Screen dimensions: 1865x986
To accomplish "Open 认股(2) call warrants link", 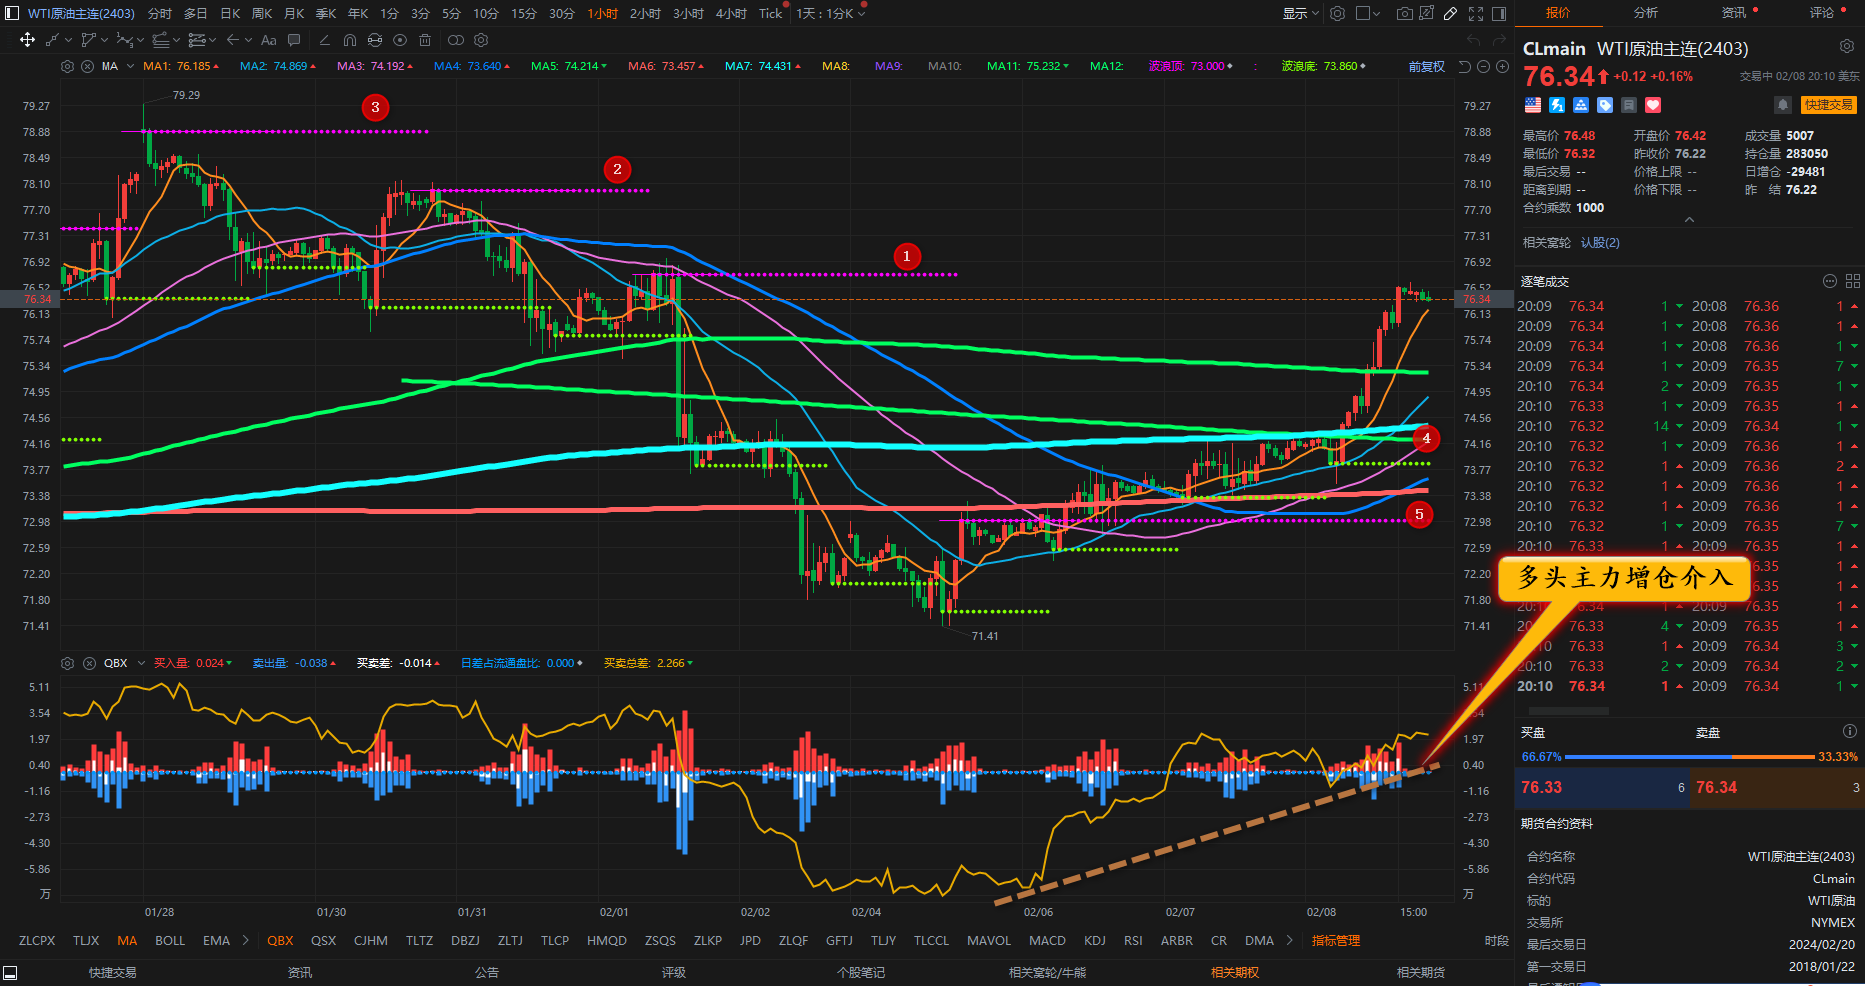I will tap(1600, 243).
